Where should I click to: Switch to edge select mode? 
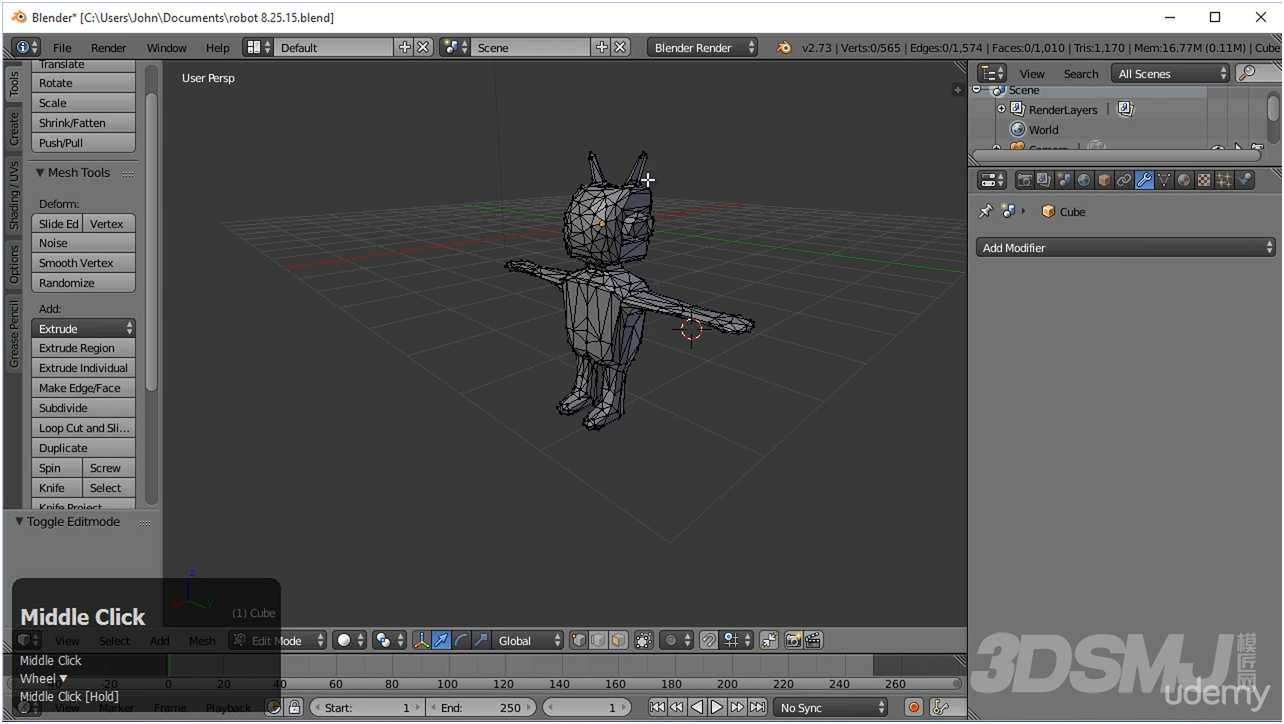(x=598, y=640)
